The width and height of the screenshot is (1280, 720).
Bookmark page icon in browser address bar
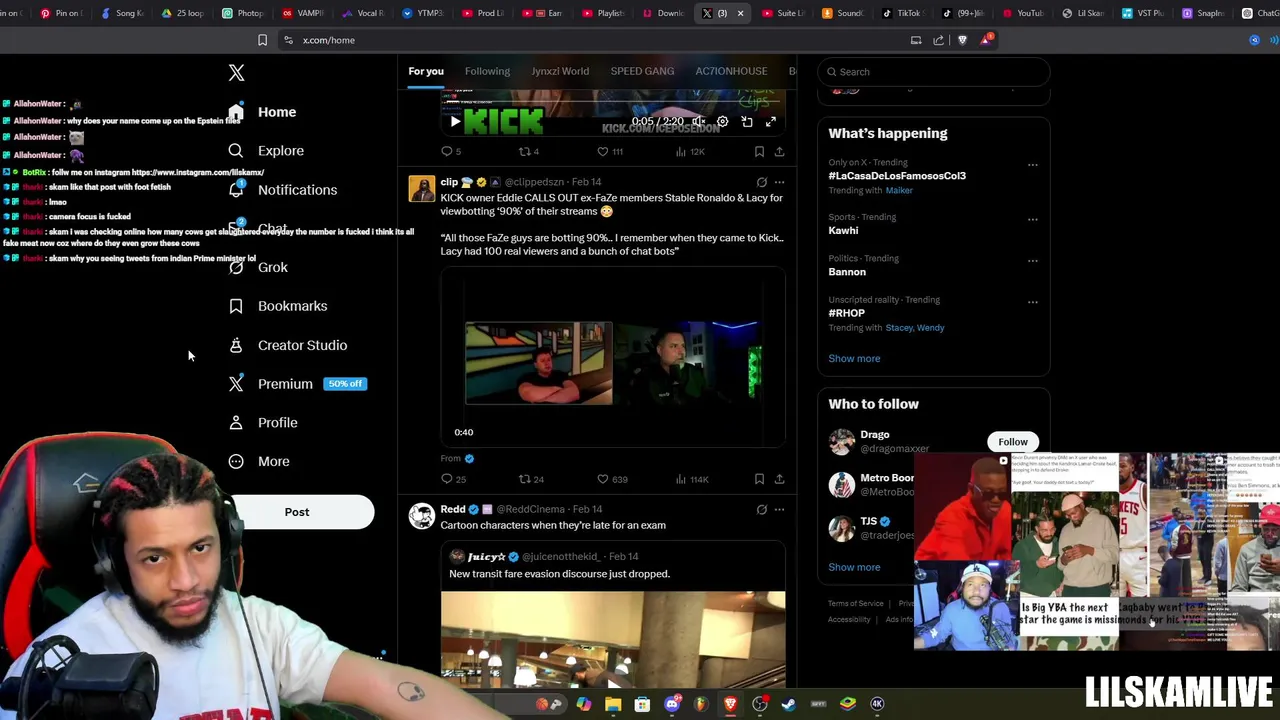(262, 40)
